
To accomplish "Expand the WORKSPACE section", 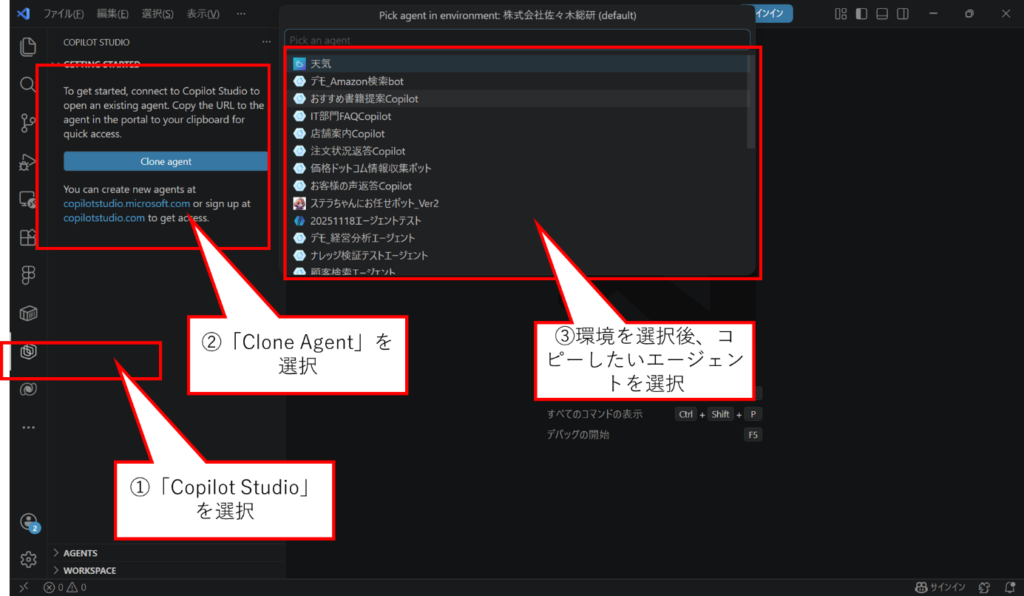I will point(89,570).
